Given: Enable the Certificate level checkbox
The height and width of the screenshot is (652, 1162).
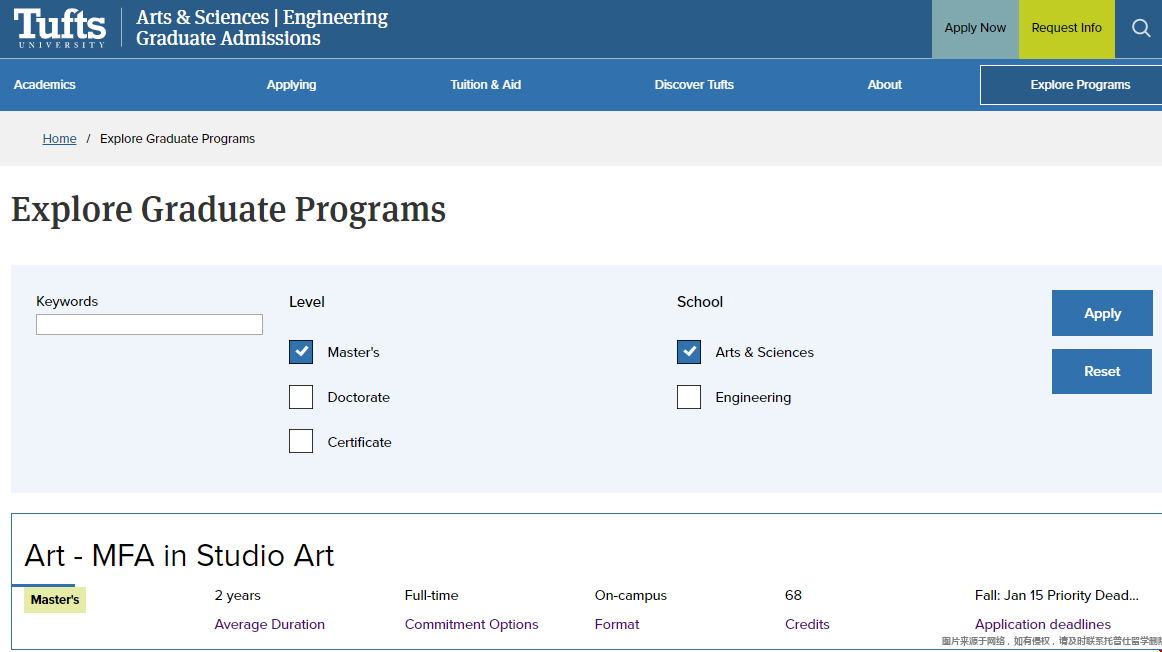Looking at the screenshot, I should (301, 442).
